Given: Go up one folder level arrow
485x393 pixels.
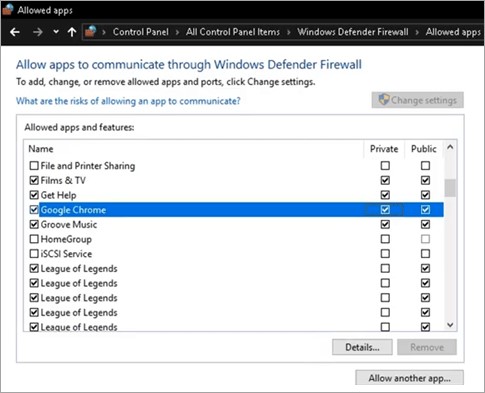Looking at the screenshot, I should (x=72, y=32).
